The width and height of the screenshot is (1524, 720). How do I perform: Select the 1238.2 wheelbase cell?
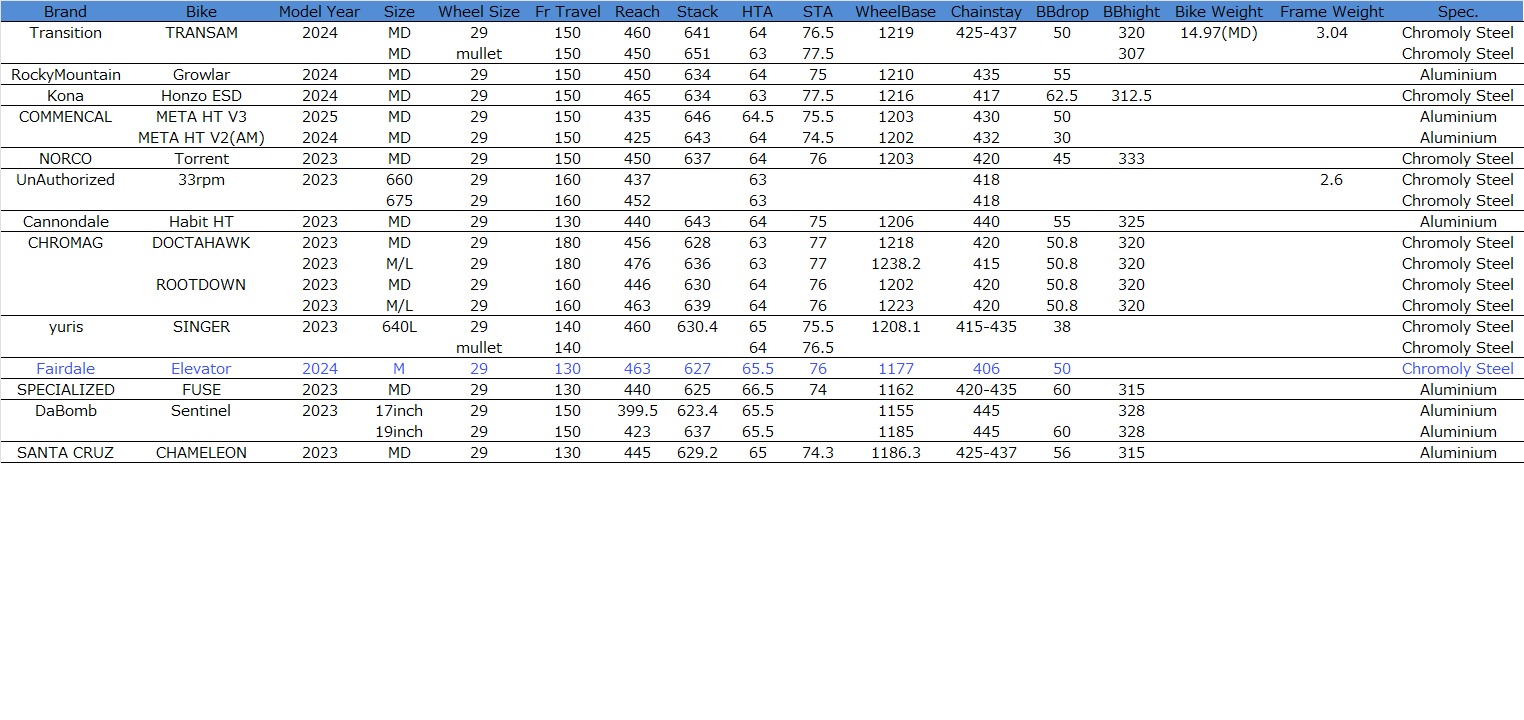pyautogui.click(x=896, y=264)
